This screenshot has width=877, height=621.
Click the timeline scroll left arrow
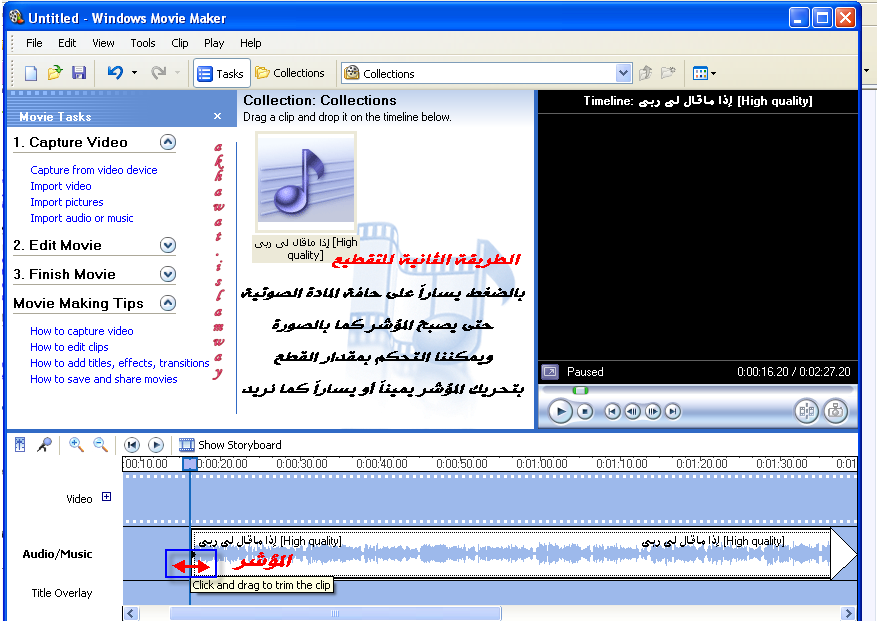click(x=131, y=614)
